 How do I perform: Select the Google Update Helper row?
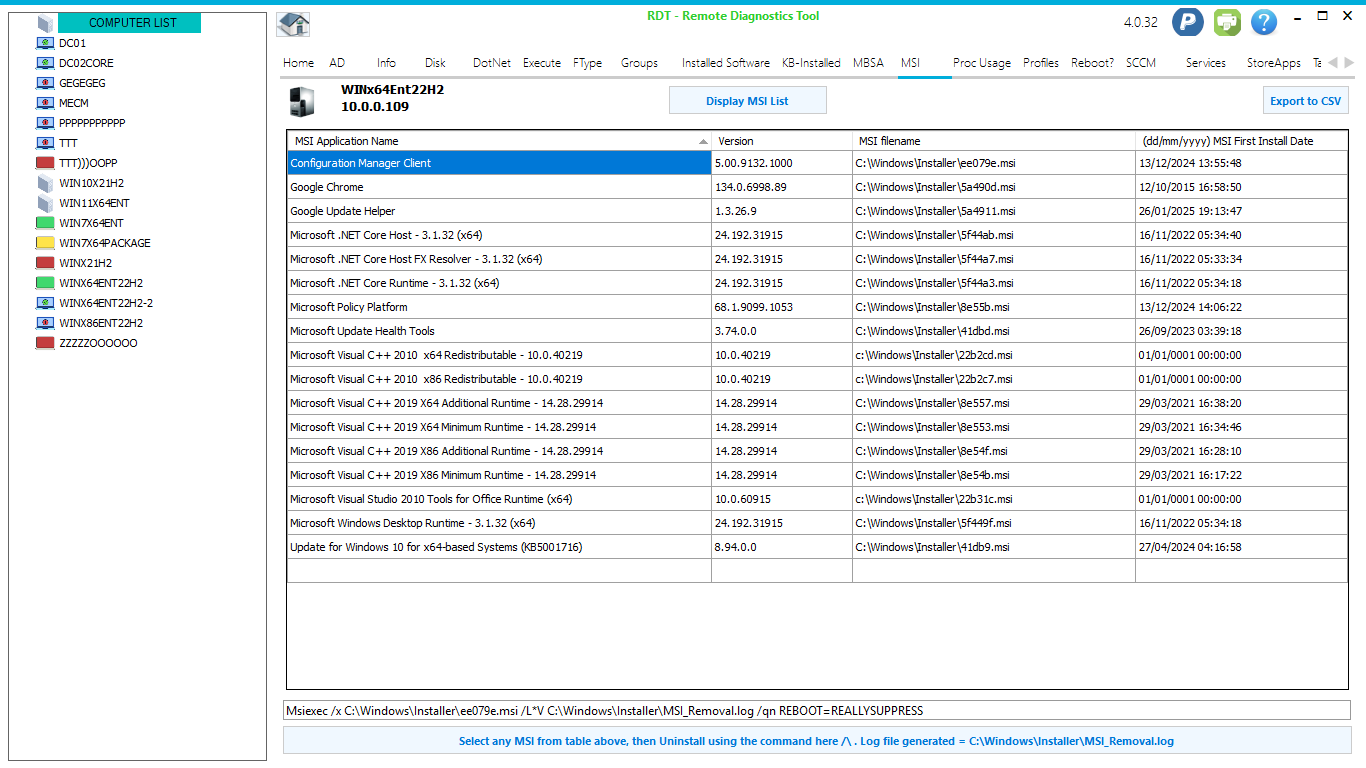click(817, 211)
